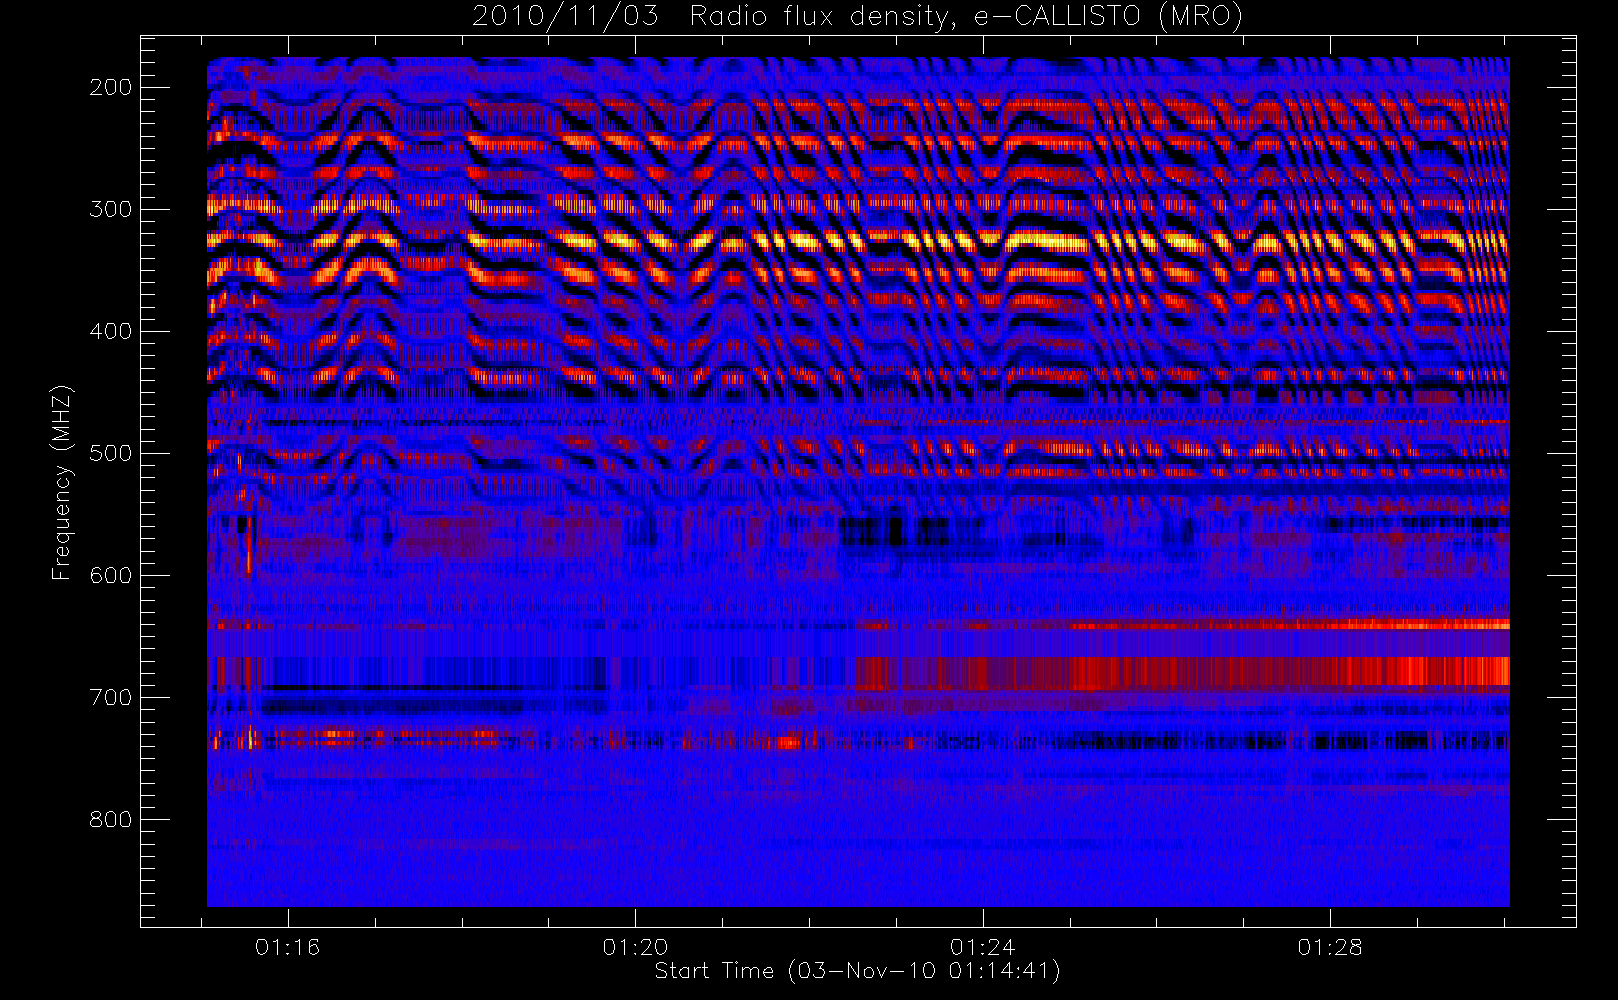Select the 600 frequency tick label
The height and width of the screenshot is (1000, 1618).
tap(110, 575)
